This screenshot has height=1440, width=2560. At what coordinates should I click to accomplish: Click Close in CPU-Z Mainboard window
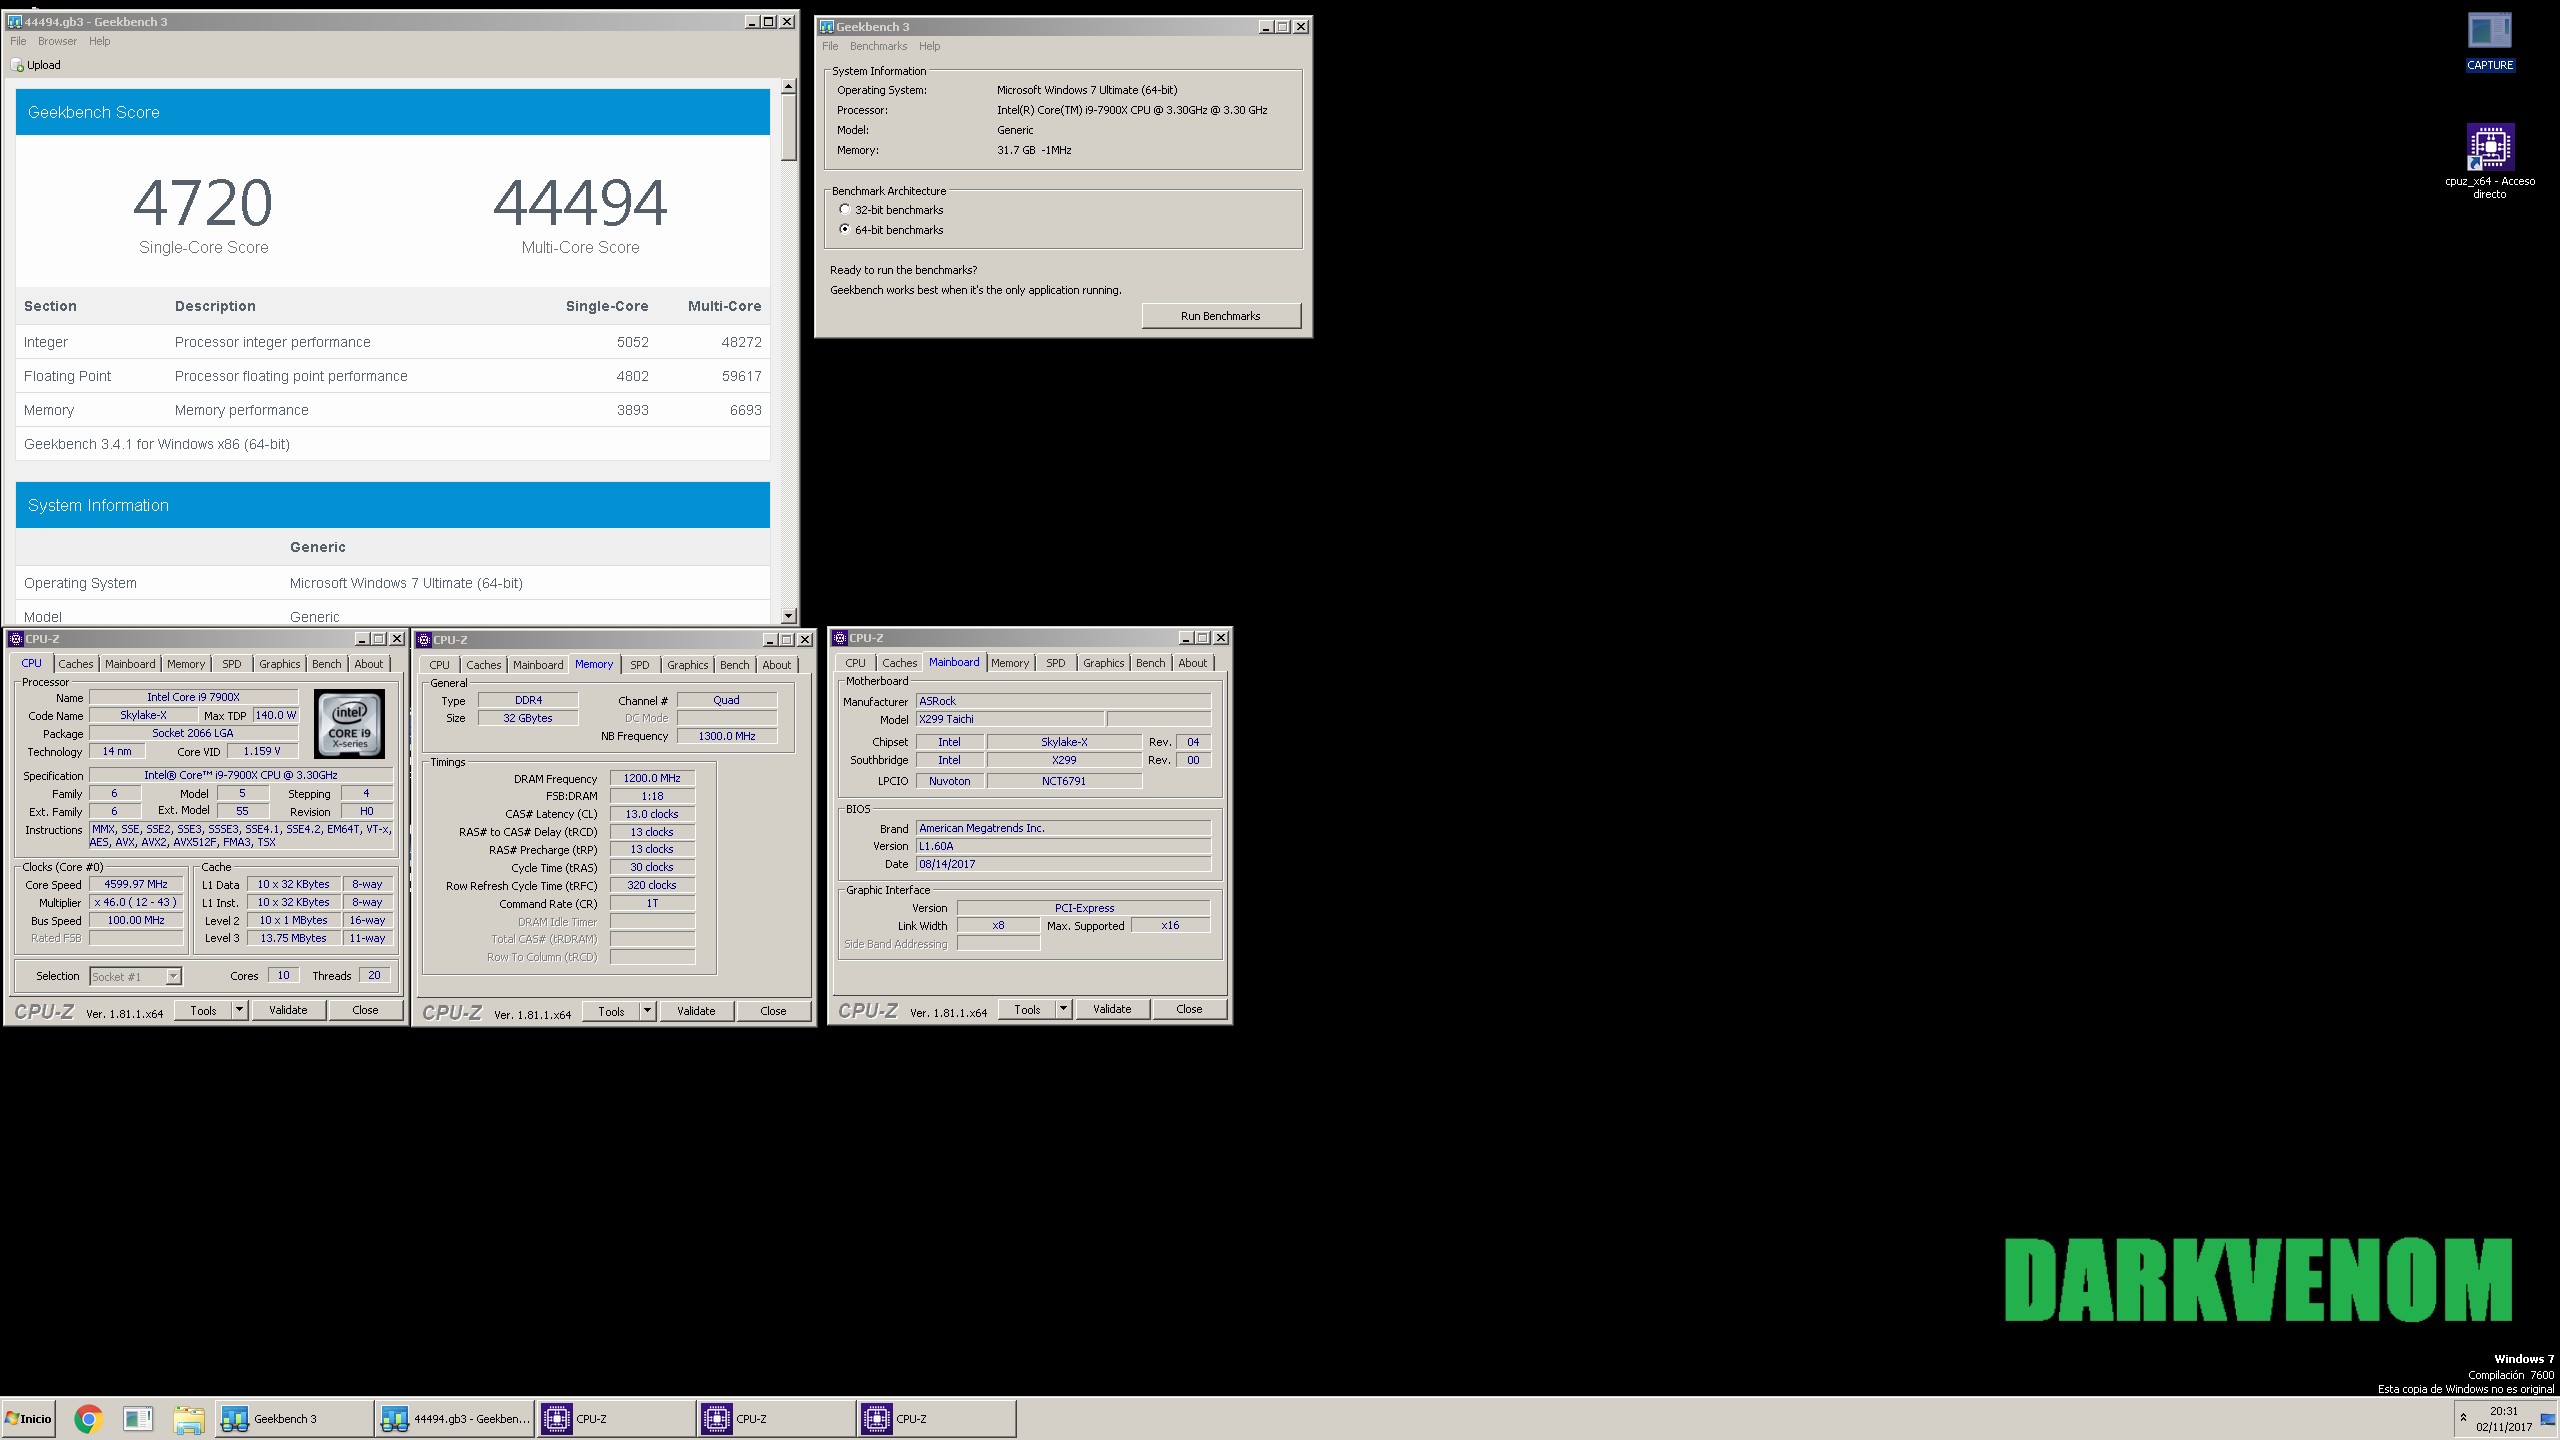pyautogui.click(x=1189, y=1009)
